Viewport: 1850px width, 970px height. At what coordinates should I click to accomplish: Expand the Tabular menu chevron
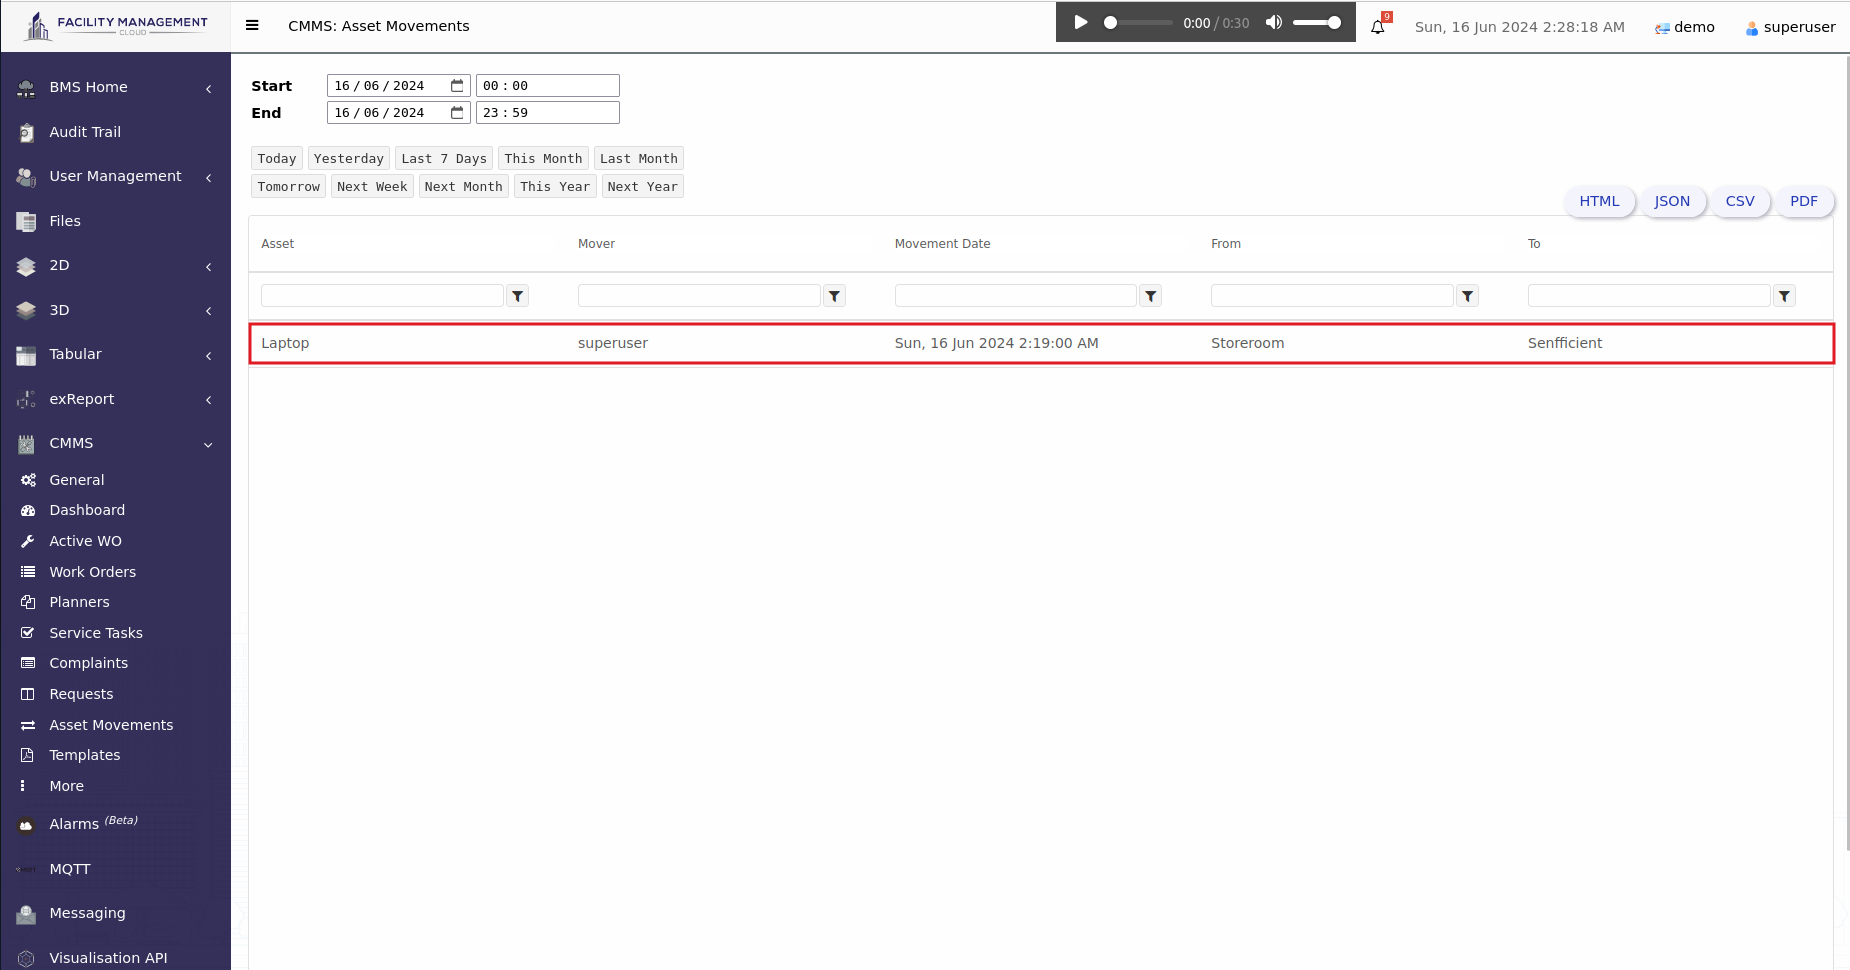tap(208, 356)
